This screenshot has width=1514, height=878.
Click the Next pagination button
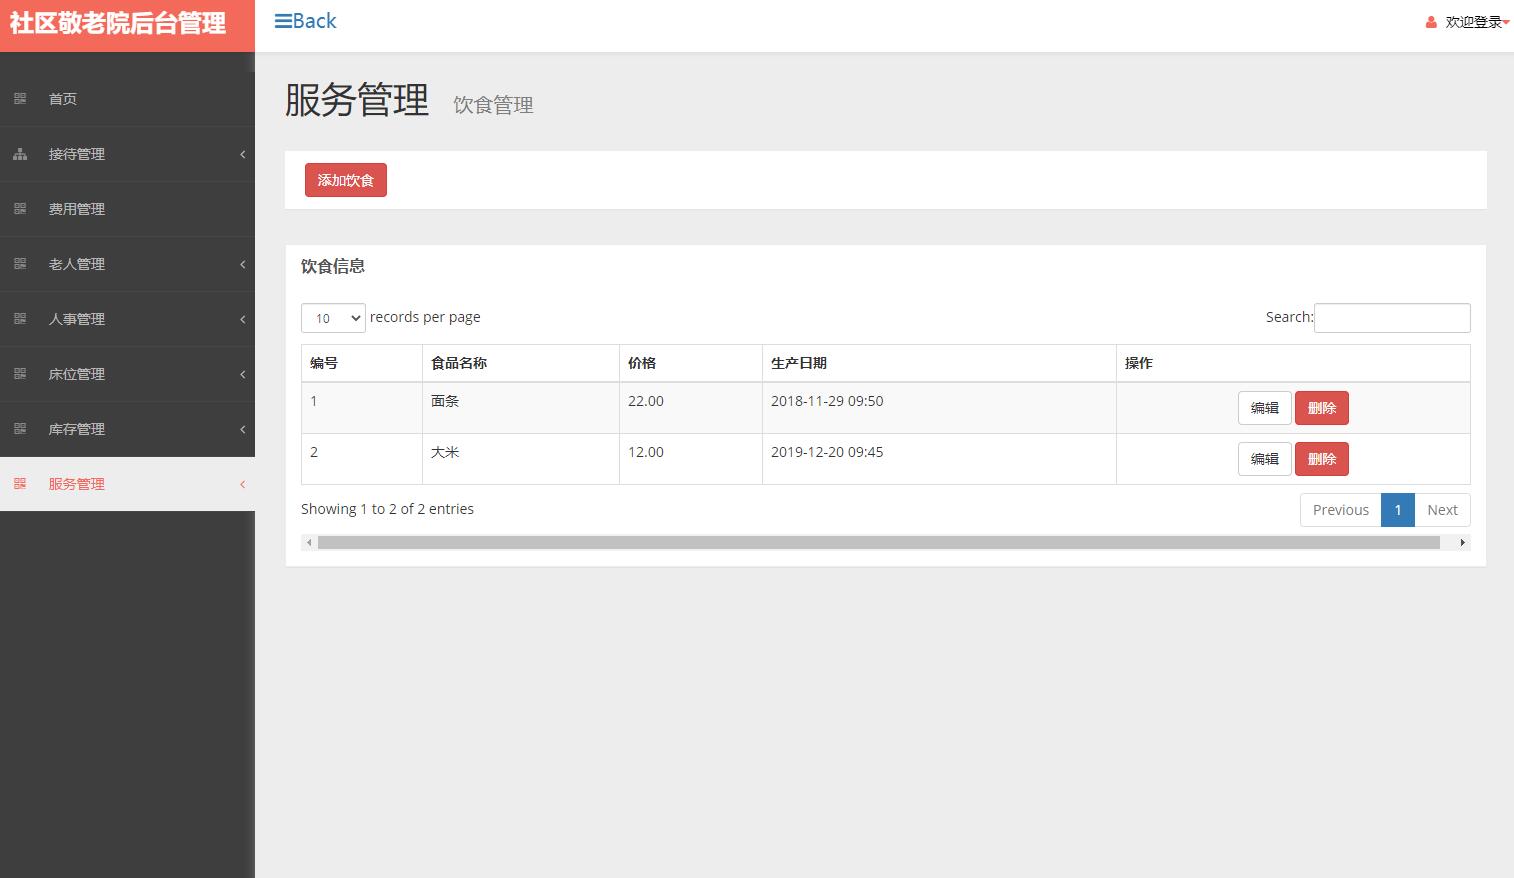1442,509
